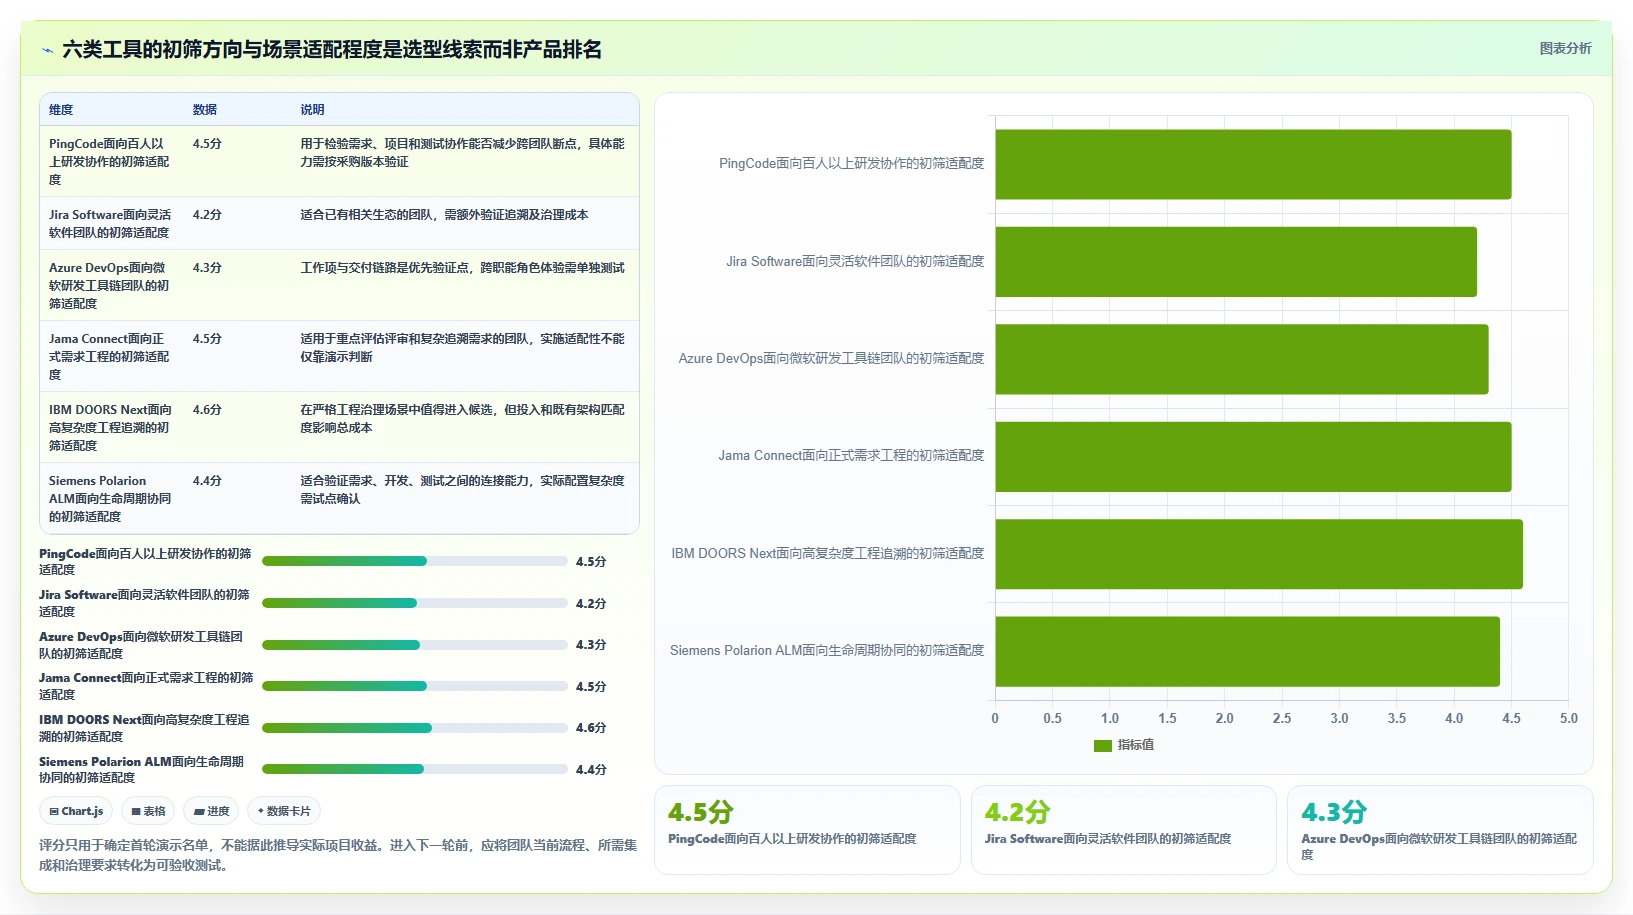Screen dimensions: 1633x915
Task: Click the description starting 在严格工程治理场景
Action: coord(463,418)
